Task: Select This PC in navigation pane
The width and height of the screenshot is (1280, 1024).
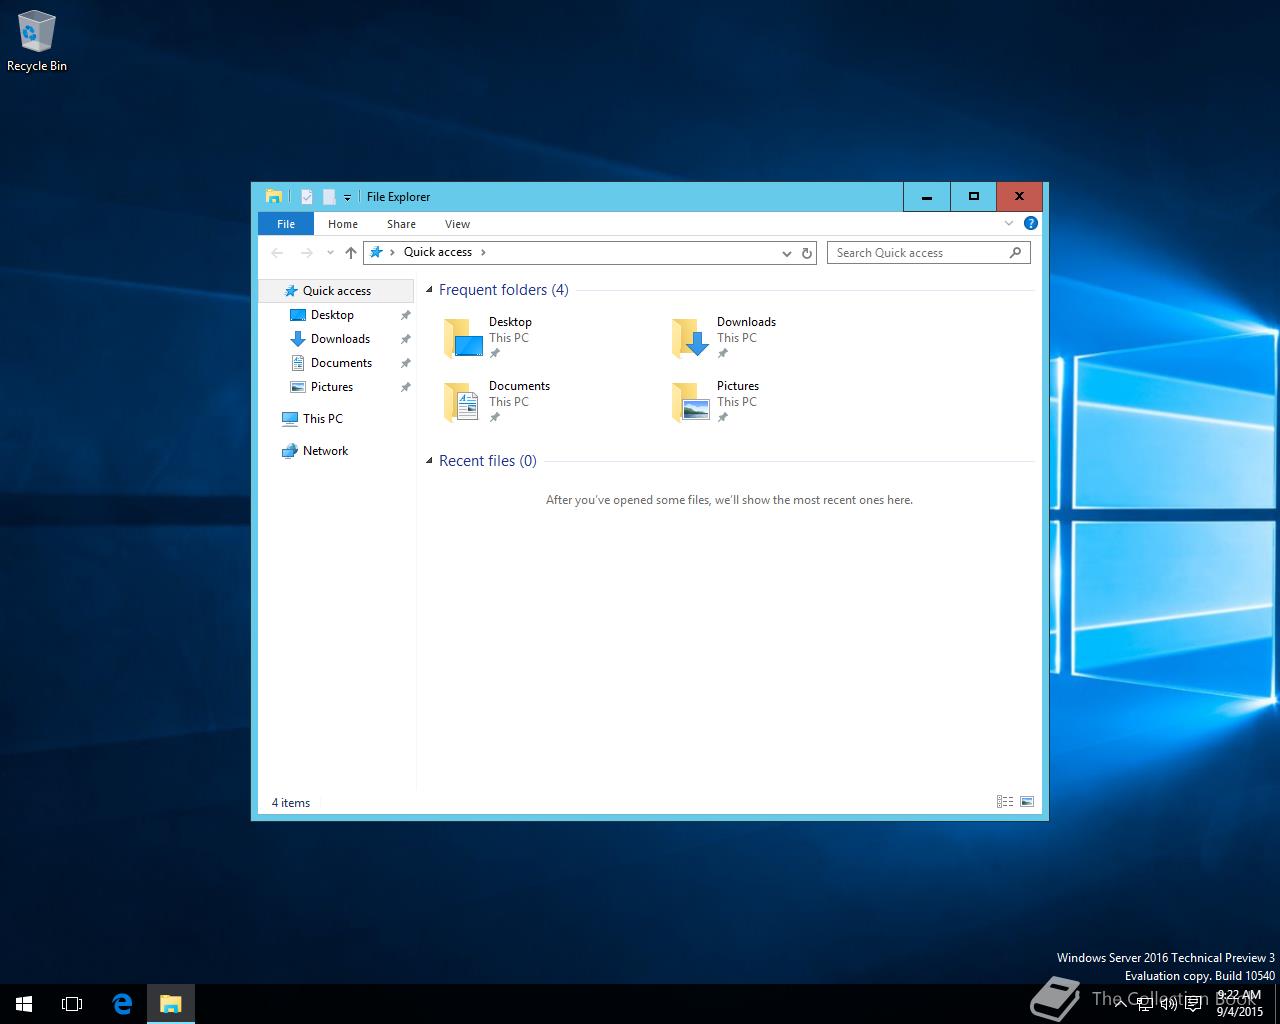Action: 322,419
